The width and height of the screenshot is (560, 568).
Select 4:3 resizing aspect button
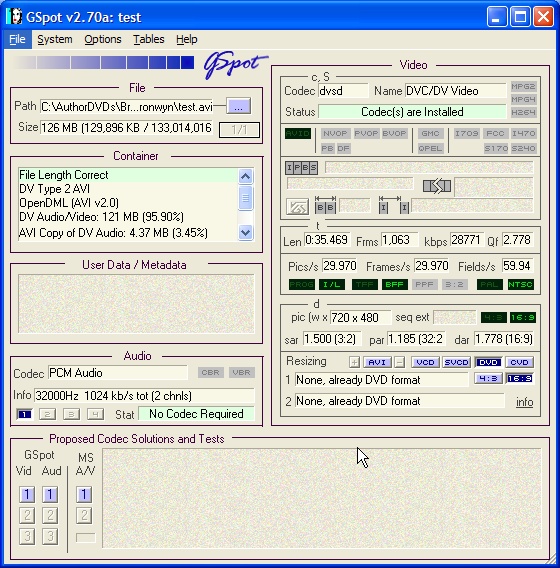point(488,379)
